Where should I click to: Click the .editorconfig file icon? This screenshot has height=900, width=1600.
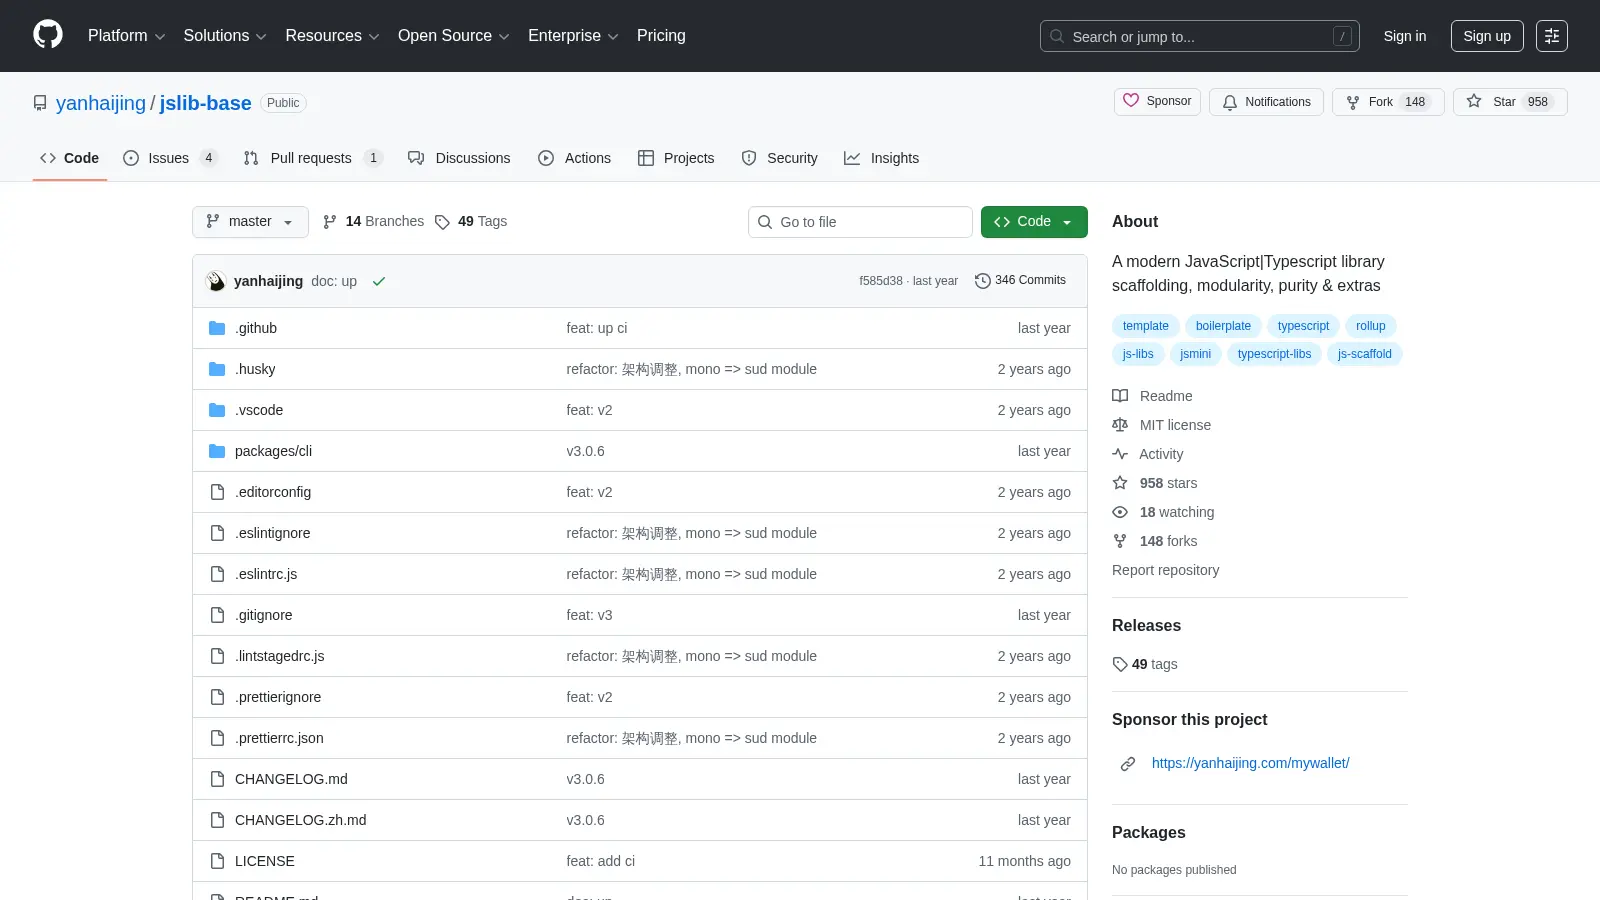217,492
